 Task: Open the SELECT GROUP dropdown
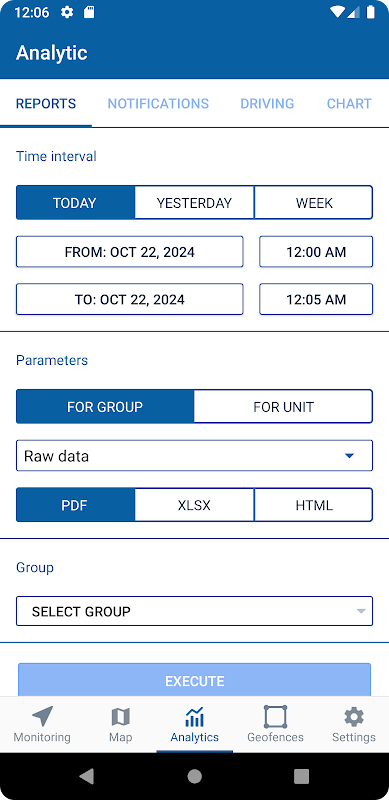tap(194, 611)
